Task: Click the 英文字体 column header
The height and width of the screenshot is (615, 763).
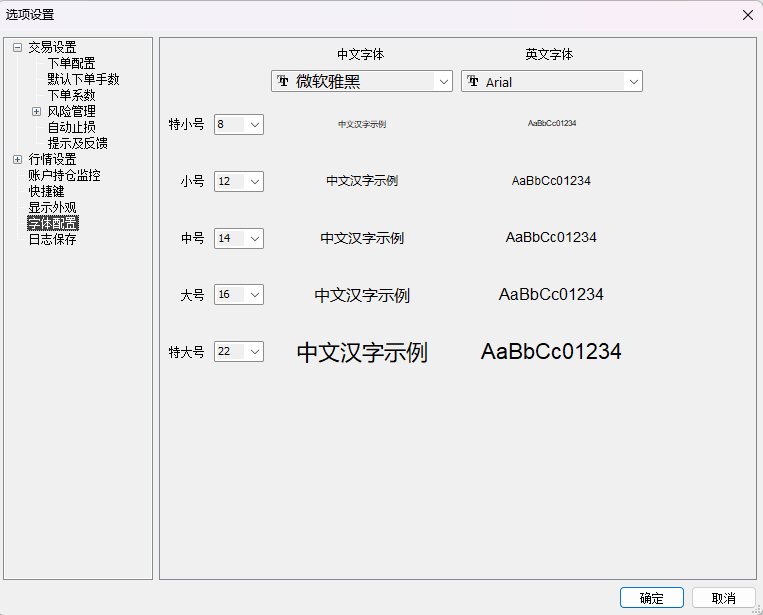Action: 549,54
